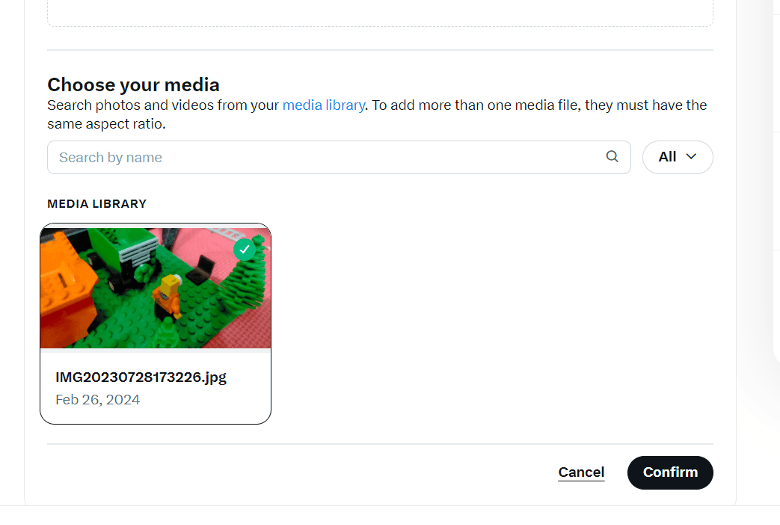Click the dashed upload area at top

[380, 12]
